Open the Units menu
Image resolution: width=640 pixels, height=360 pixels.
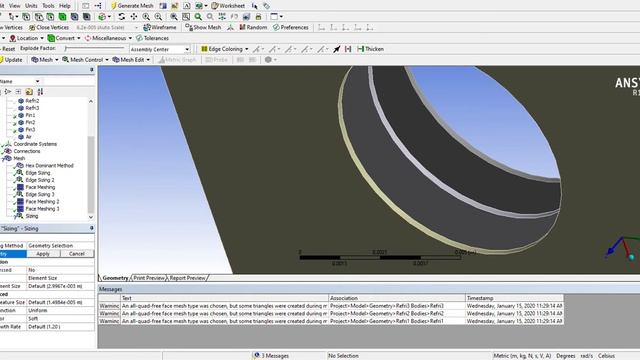31,6
